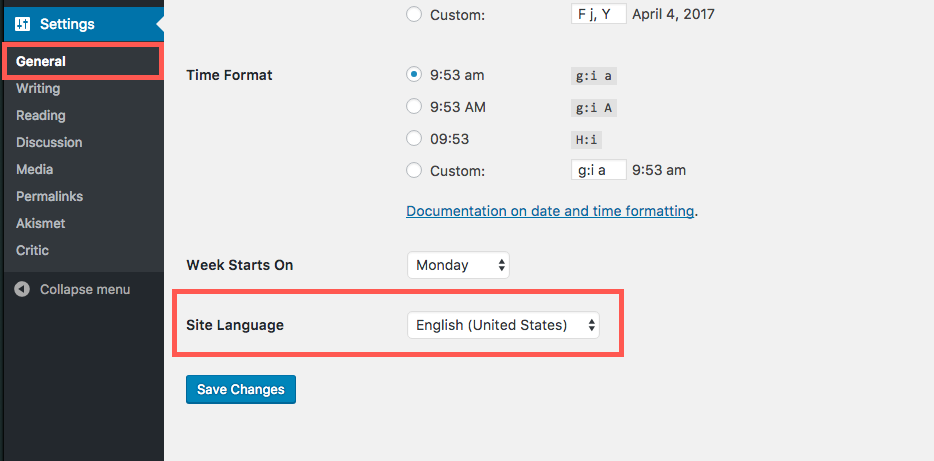Open the Akismet settings item
Screen dimensions: 934x461
(x=41, y=223)
